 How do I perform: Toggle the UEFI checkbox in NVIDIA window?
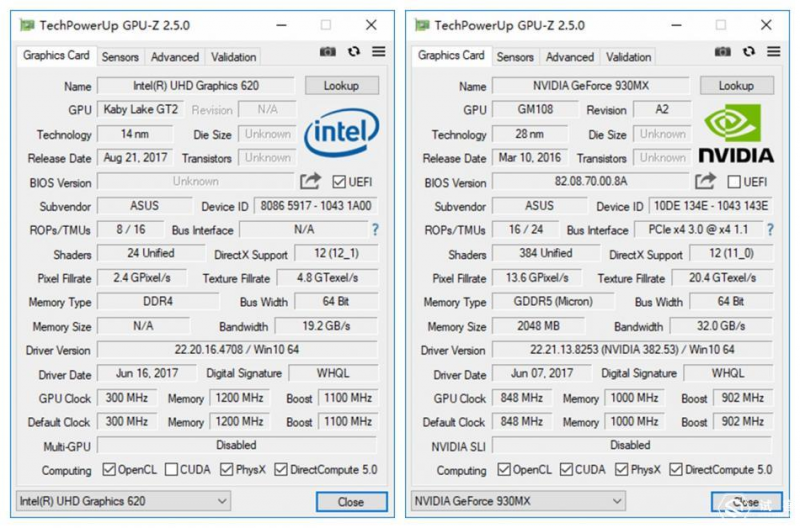point(734,182)
